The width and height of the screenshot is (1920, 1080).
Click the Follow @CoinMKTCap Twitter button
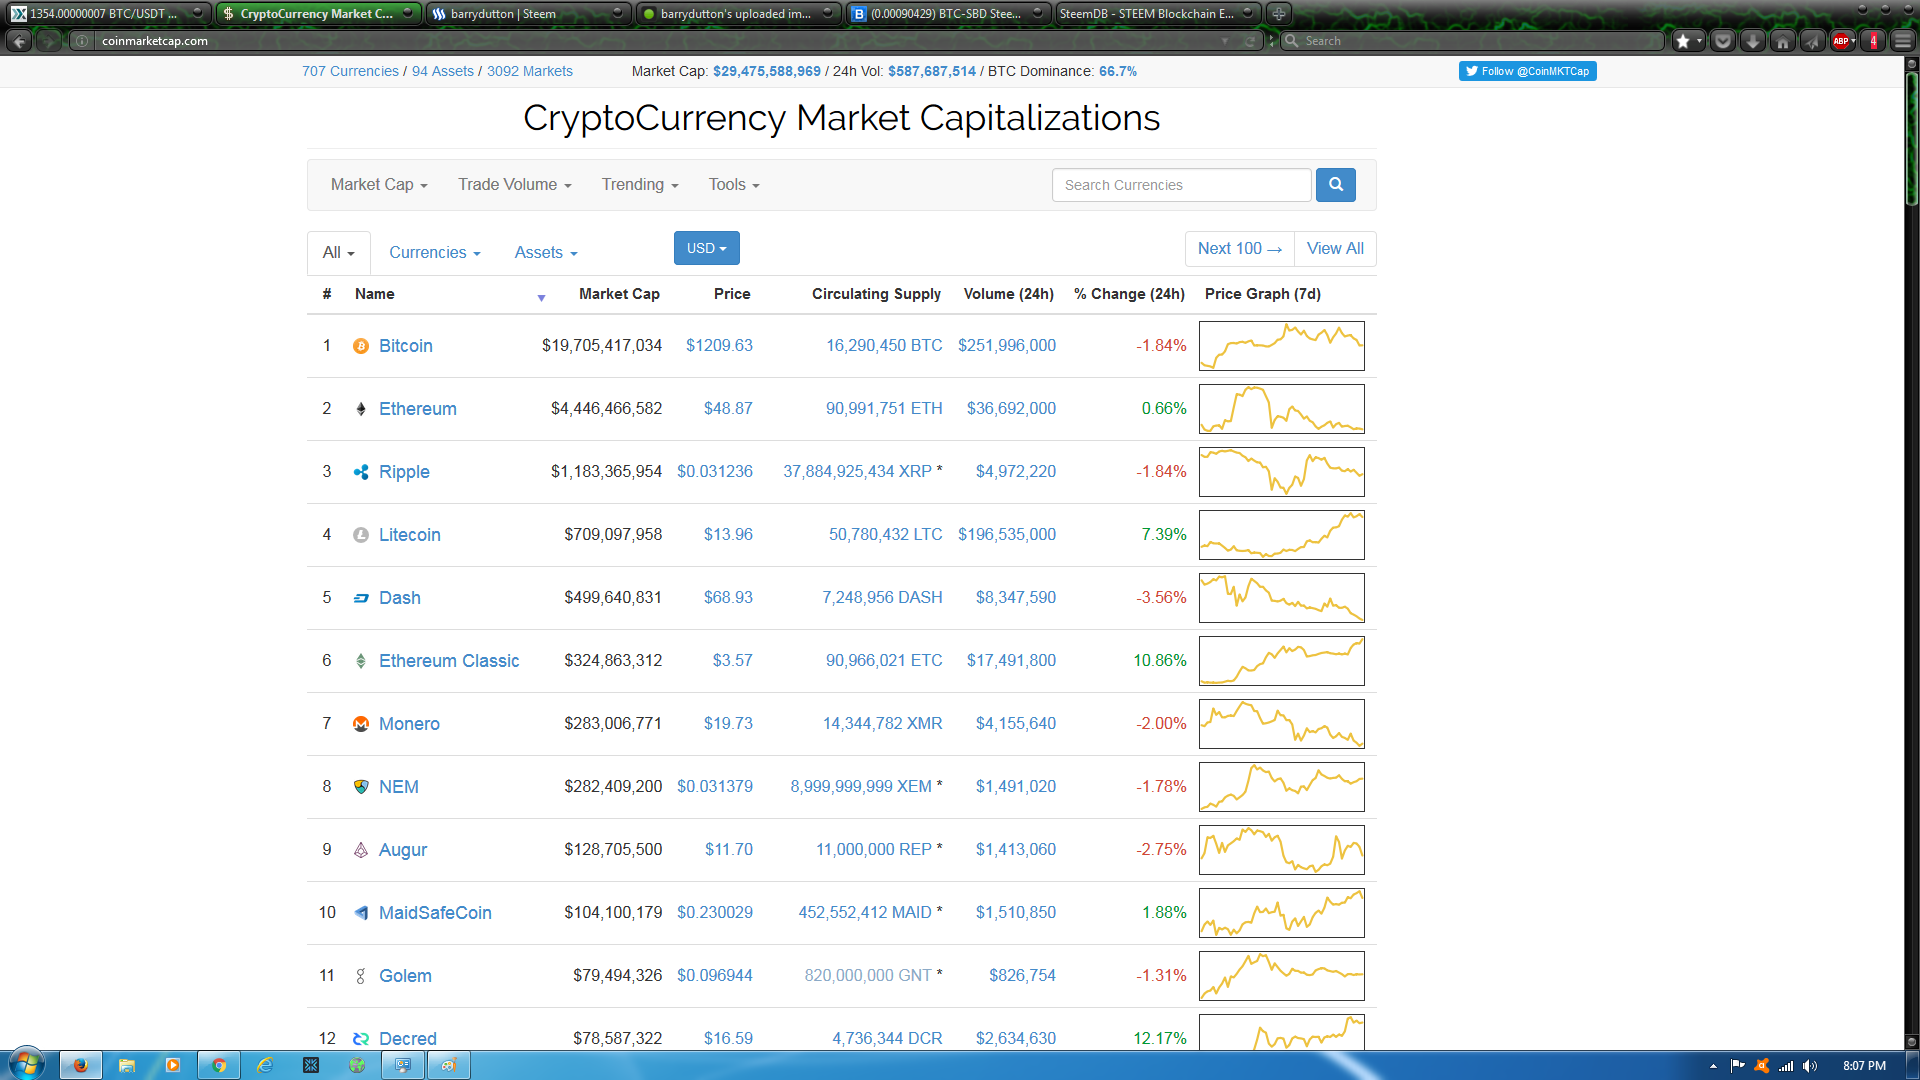1527,71
